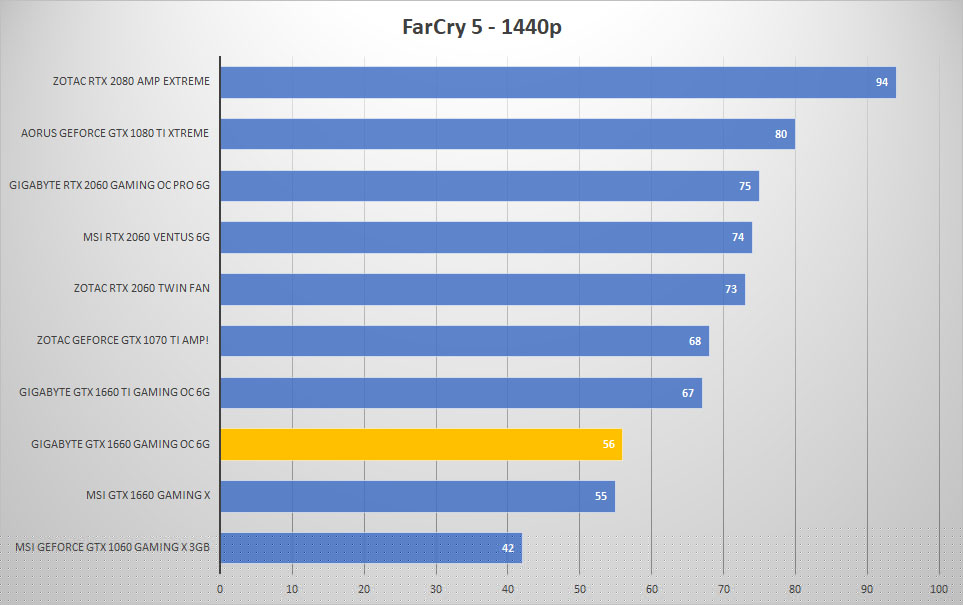The image size is (963, 605).
Task: Click the x-axis tick label 10
Action: [292, 590]
